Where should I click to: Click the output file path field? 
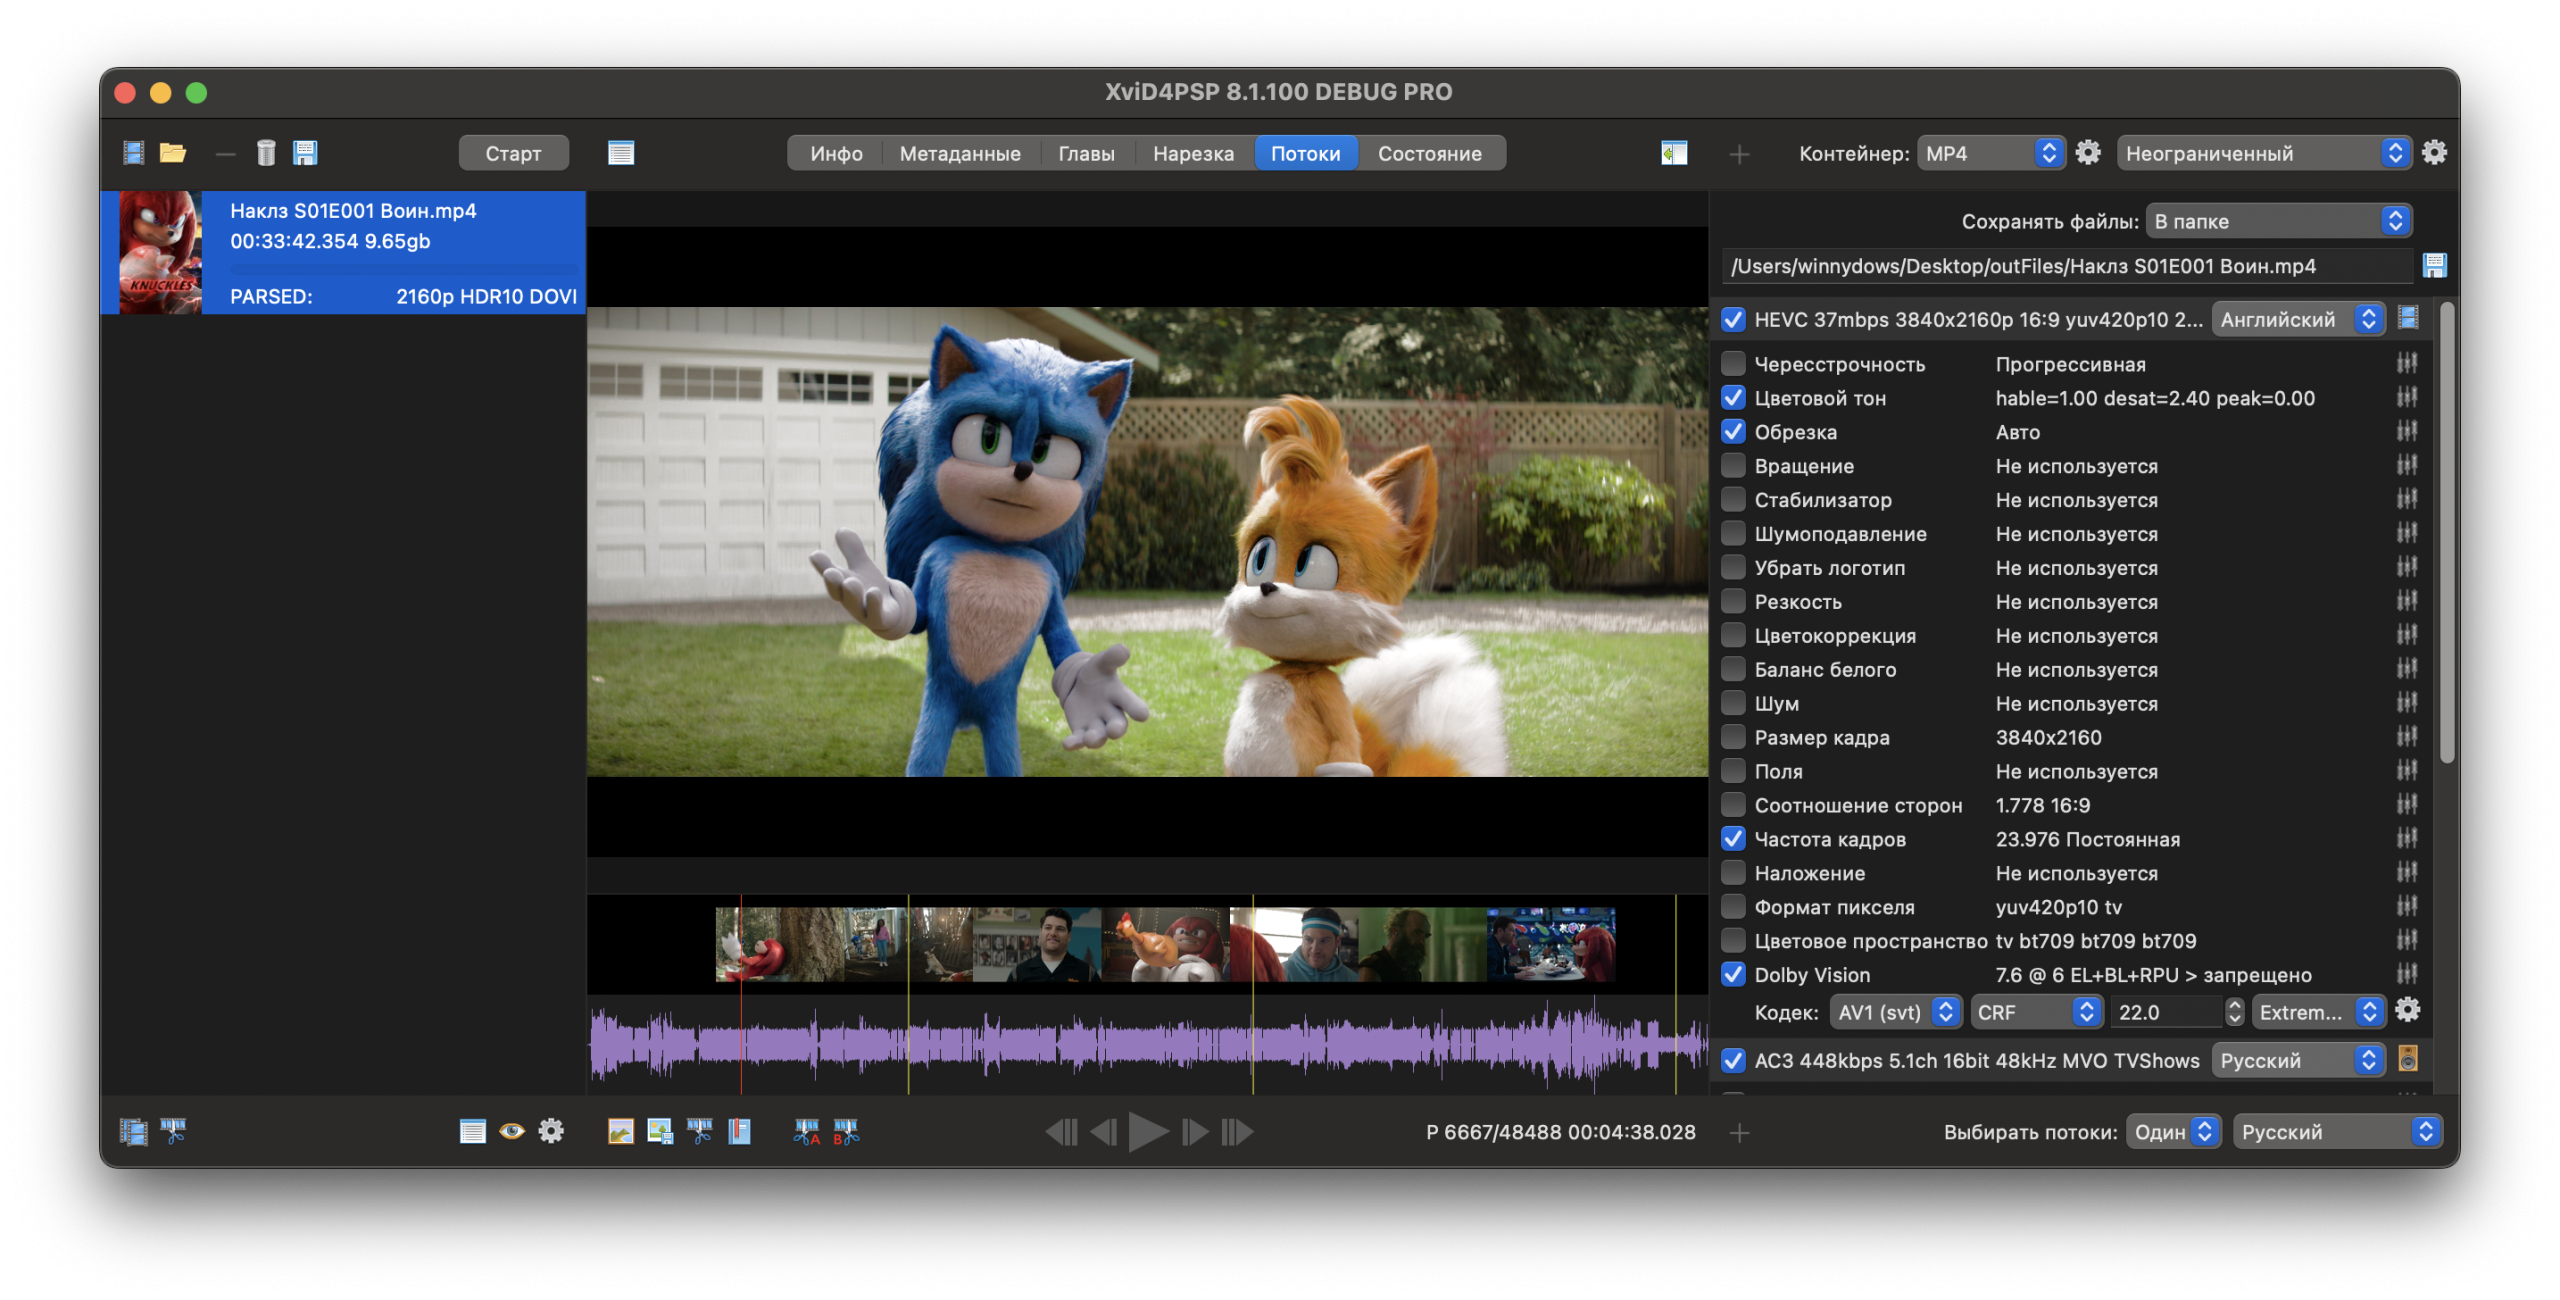[2068, 266]
